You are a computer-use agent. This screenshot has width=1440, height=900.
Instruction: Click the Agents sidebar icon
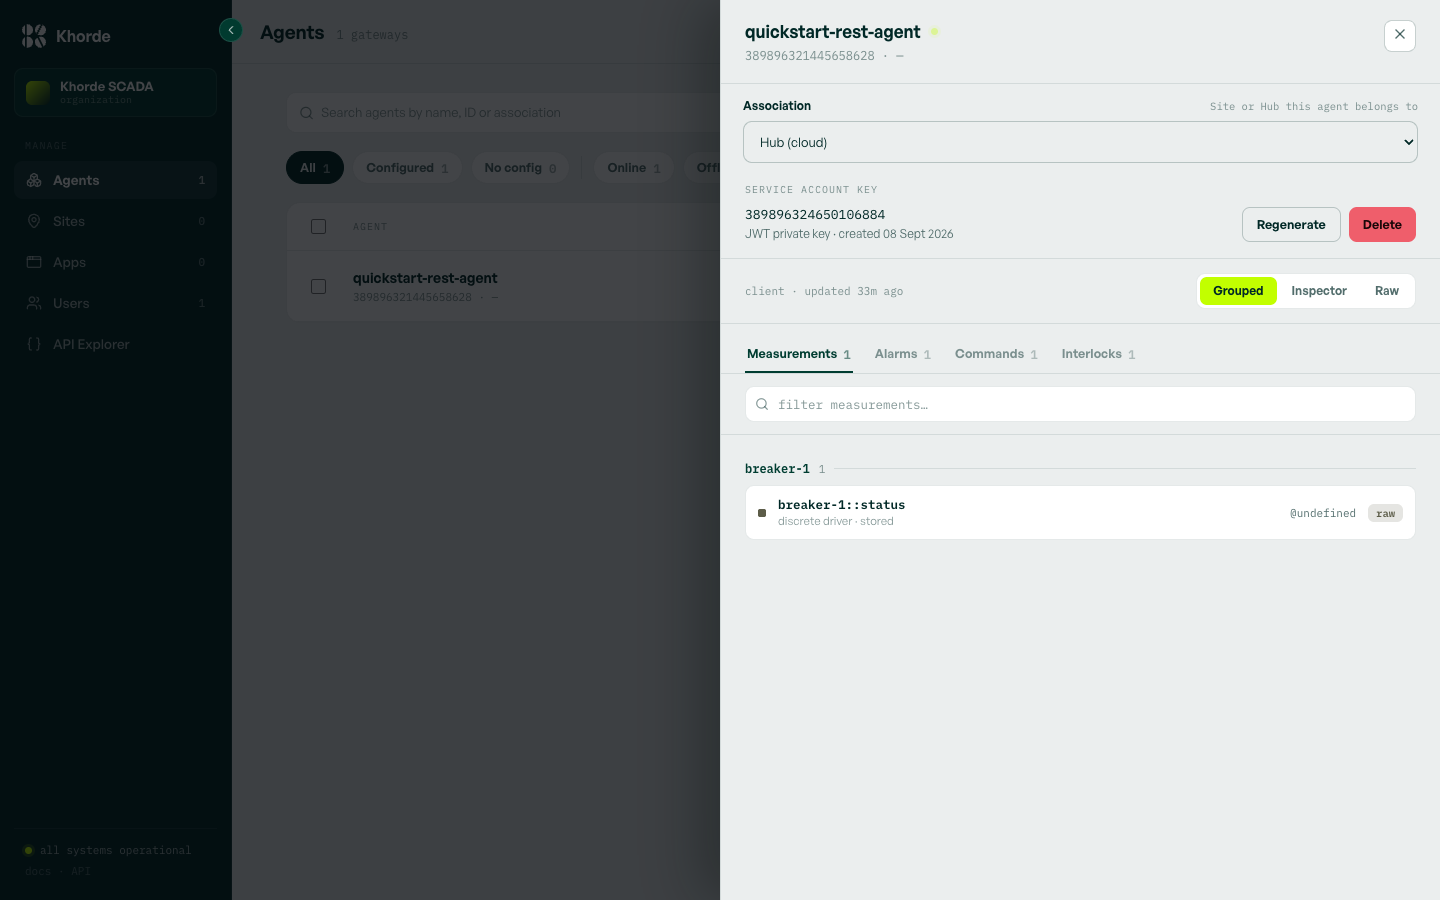tap(34, 180)
